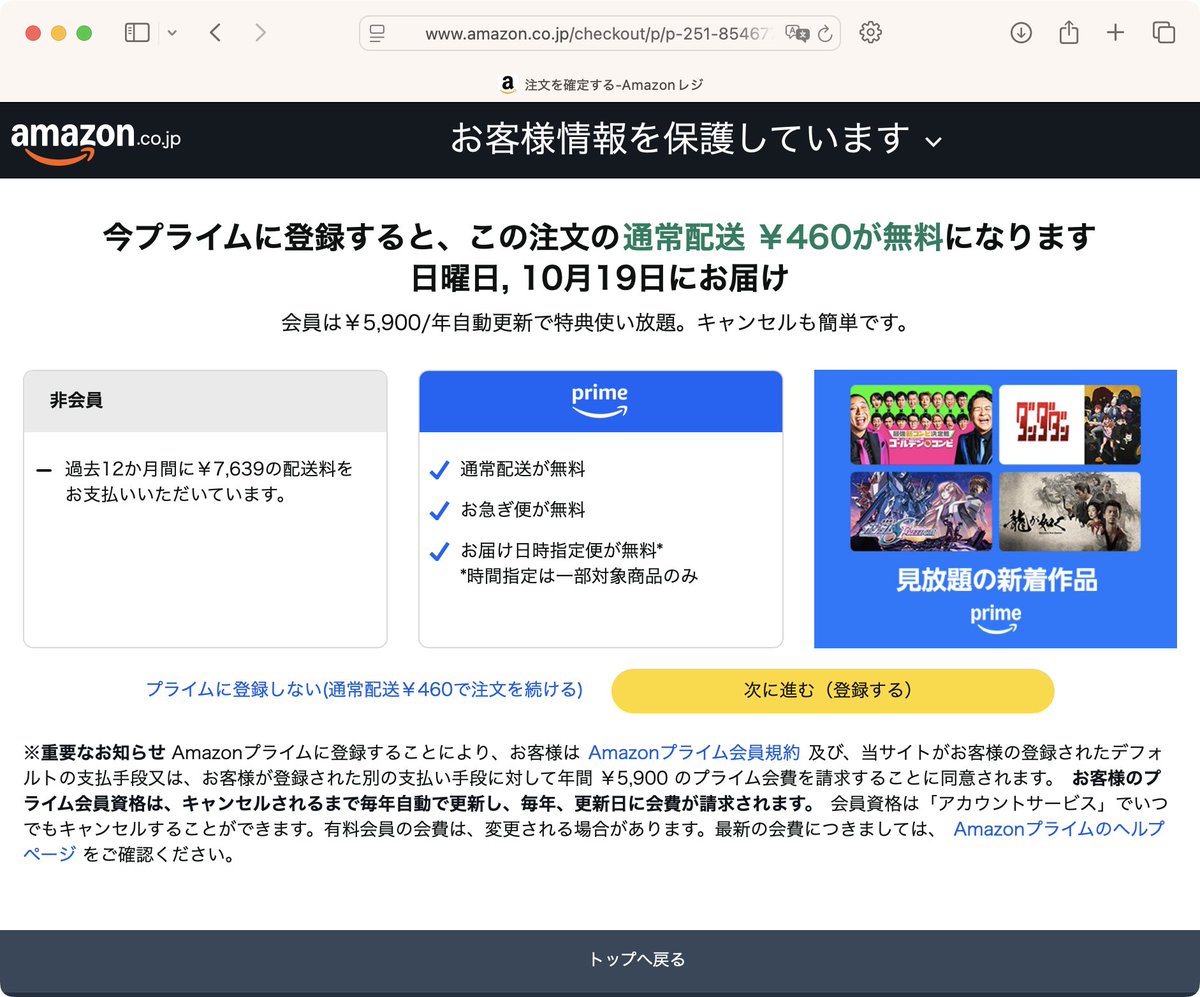1200x997 pixels.
Task: Click the 龍が如く thumbnail
Action: (1070, 511)
